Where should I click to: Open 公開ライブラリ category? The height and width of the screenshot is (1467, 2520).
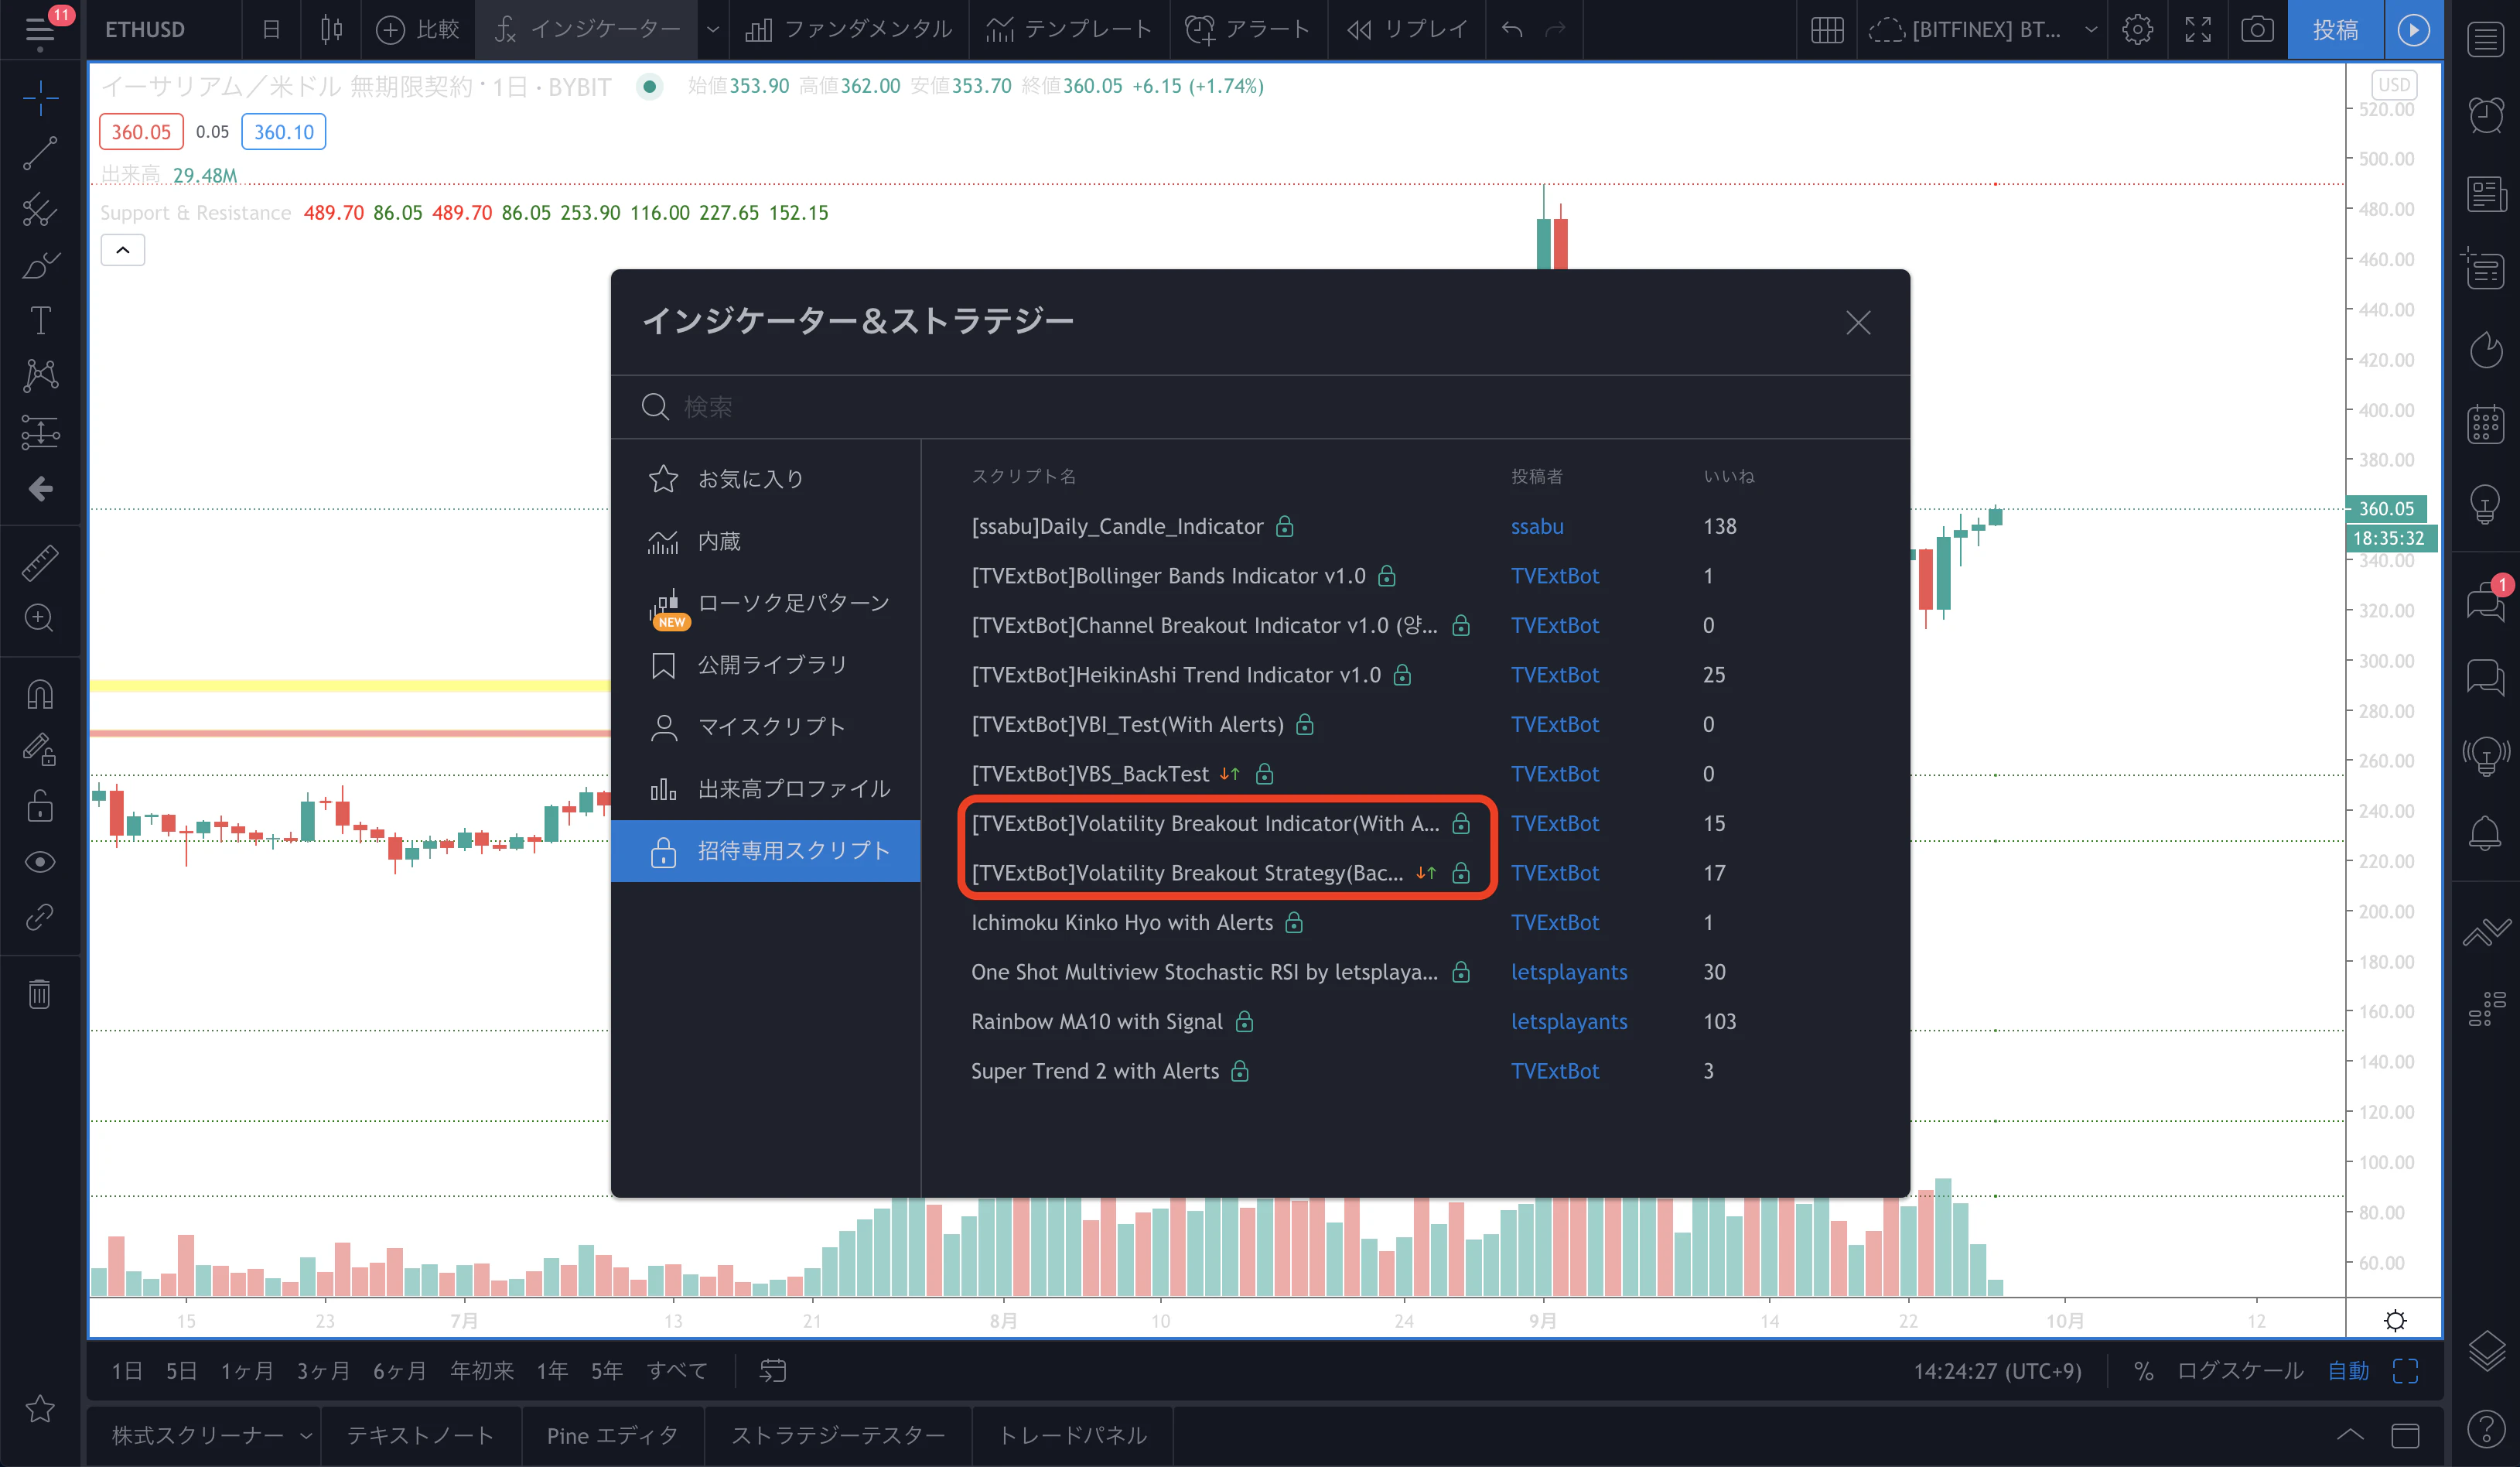[766, 665]
